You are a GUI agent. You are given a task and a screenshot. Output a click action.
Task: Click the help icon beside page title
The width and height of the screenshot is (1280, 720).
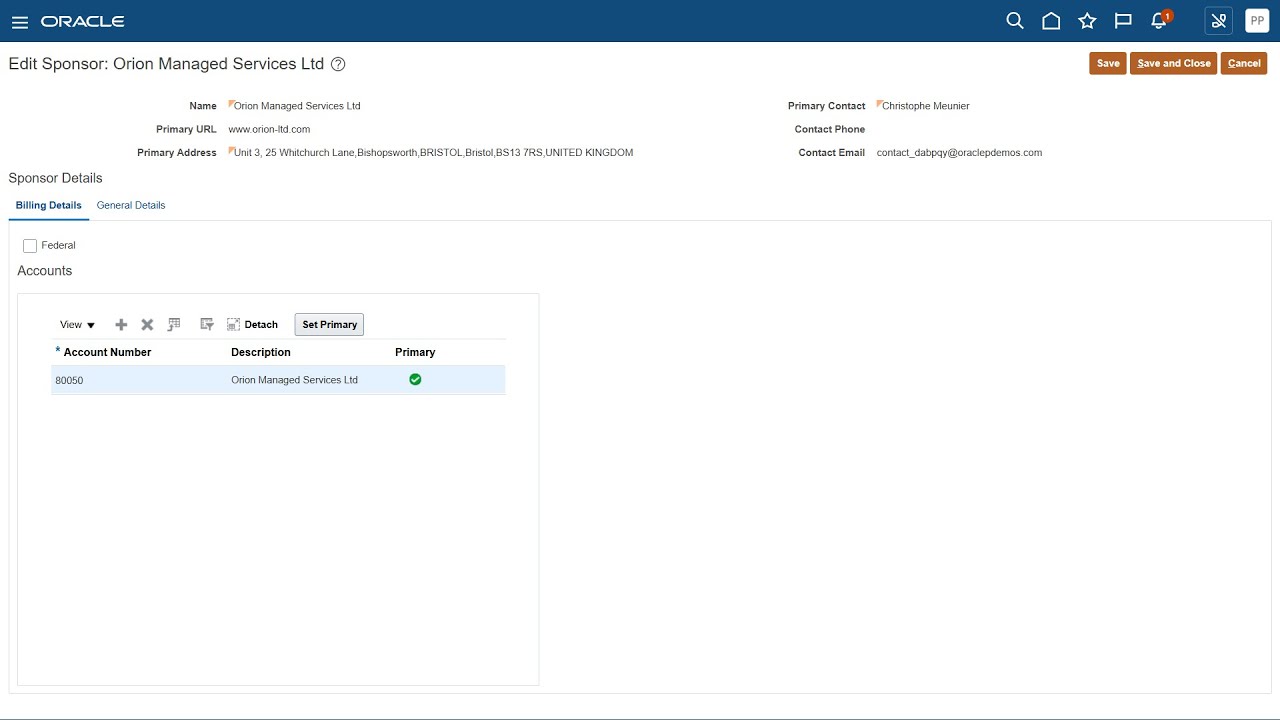(x=338, y=64)
